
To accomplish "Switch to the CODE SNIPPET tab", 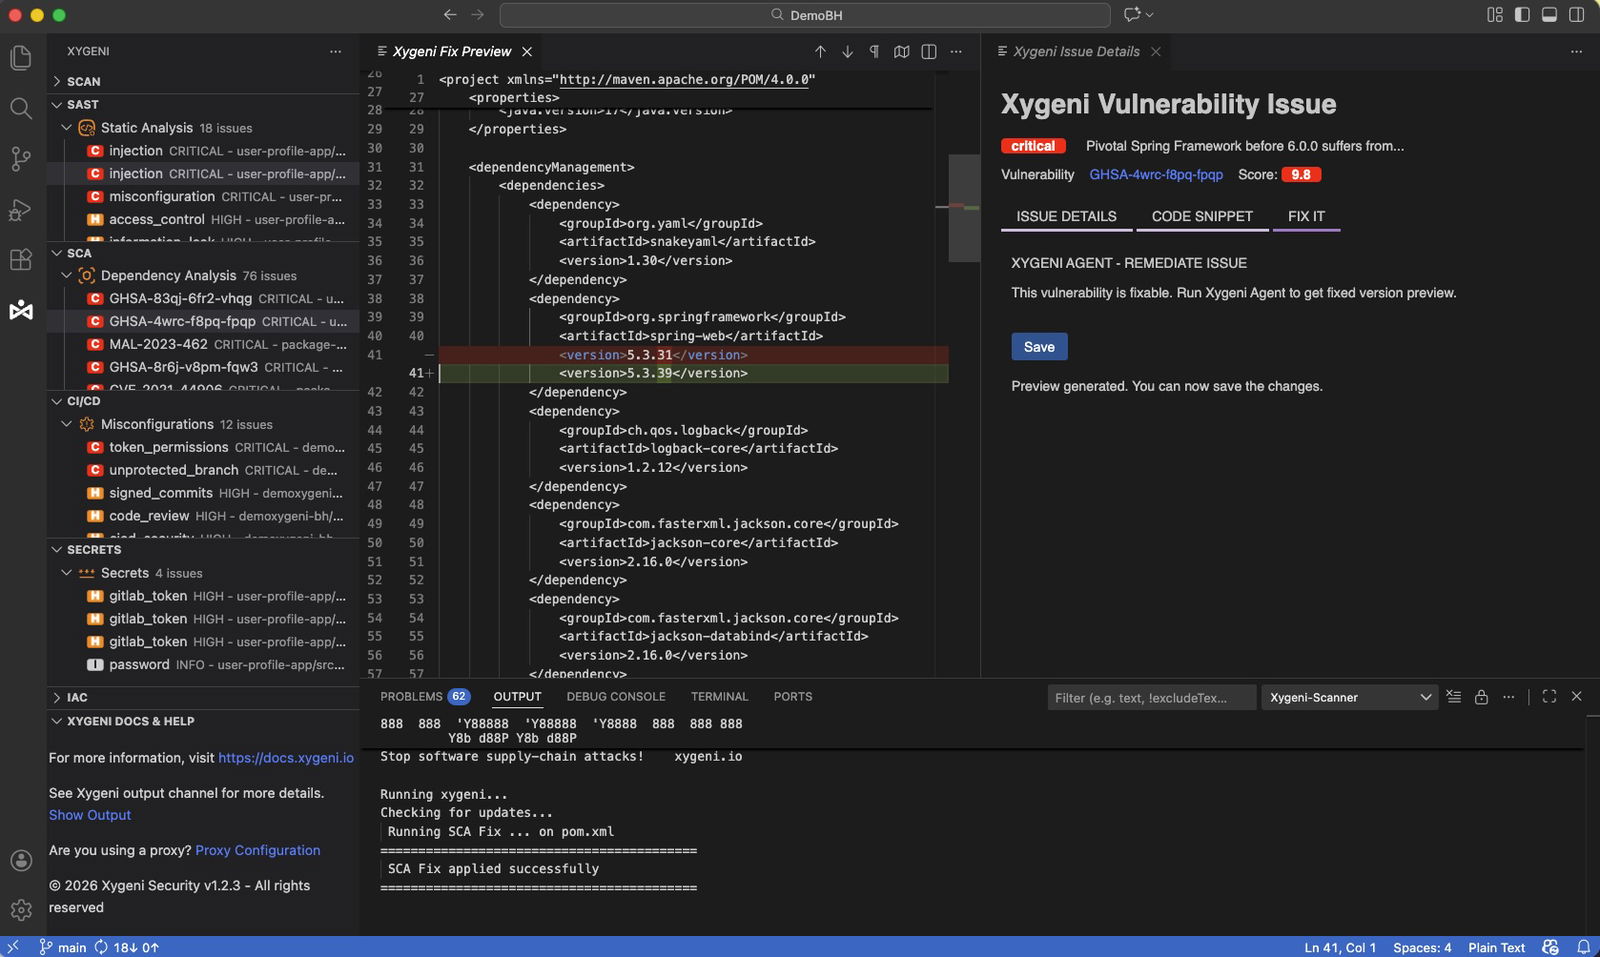I will point(1200,216).
